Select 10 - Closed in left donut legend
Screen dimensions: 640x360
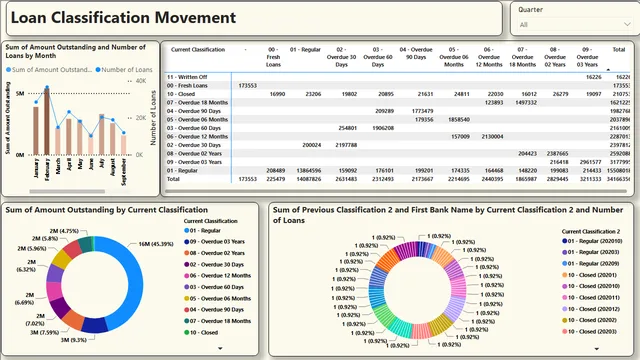click(x=201, y=333)
